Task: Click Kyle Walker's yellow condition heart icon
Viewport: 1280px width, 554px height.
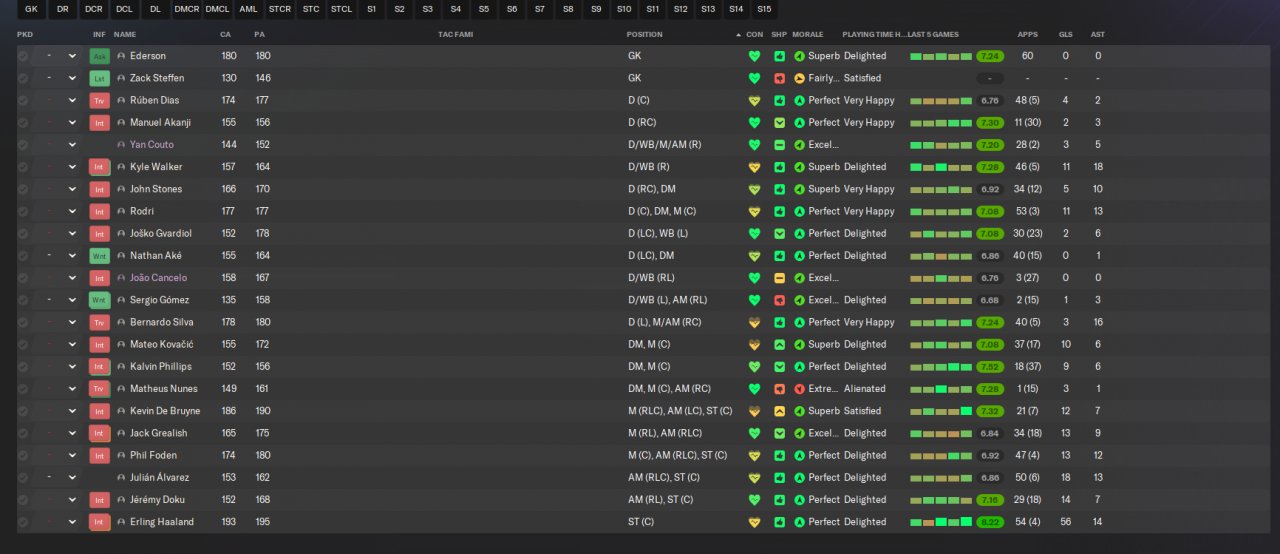Action: pyautogui.click(x=755, y=167)
